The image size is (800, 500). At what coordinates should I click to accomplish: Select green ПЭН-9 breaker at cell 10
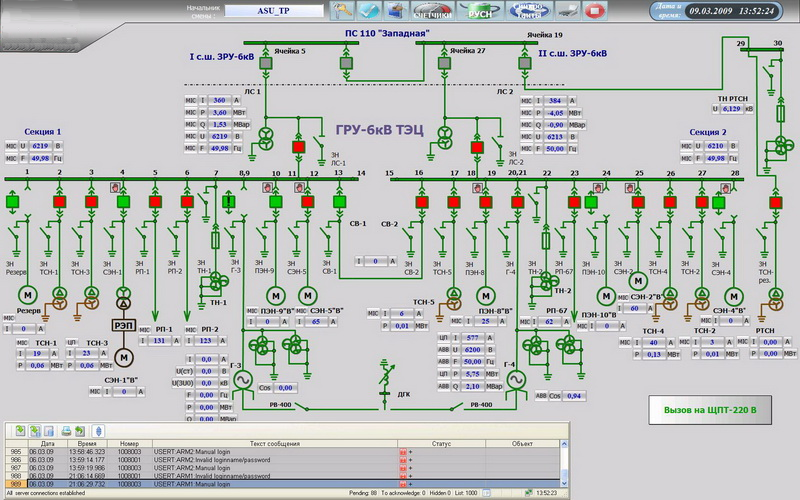click(x=276, y=202)
